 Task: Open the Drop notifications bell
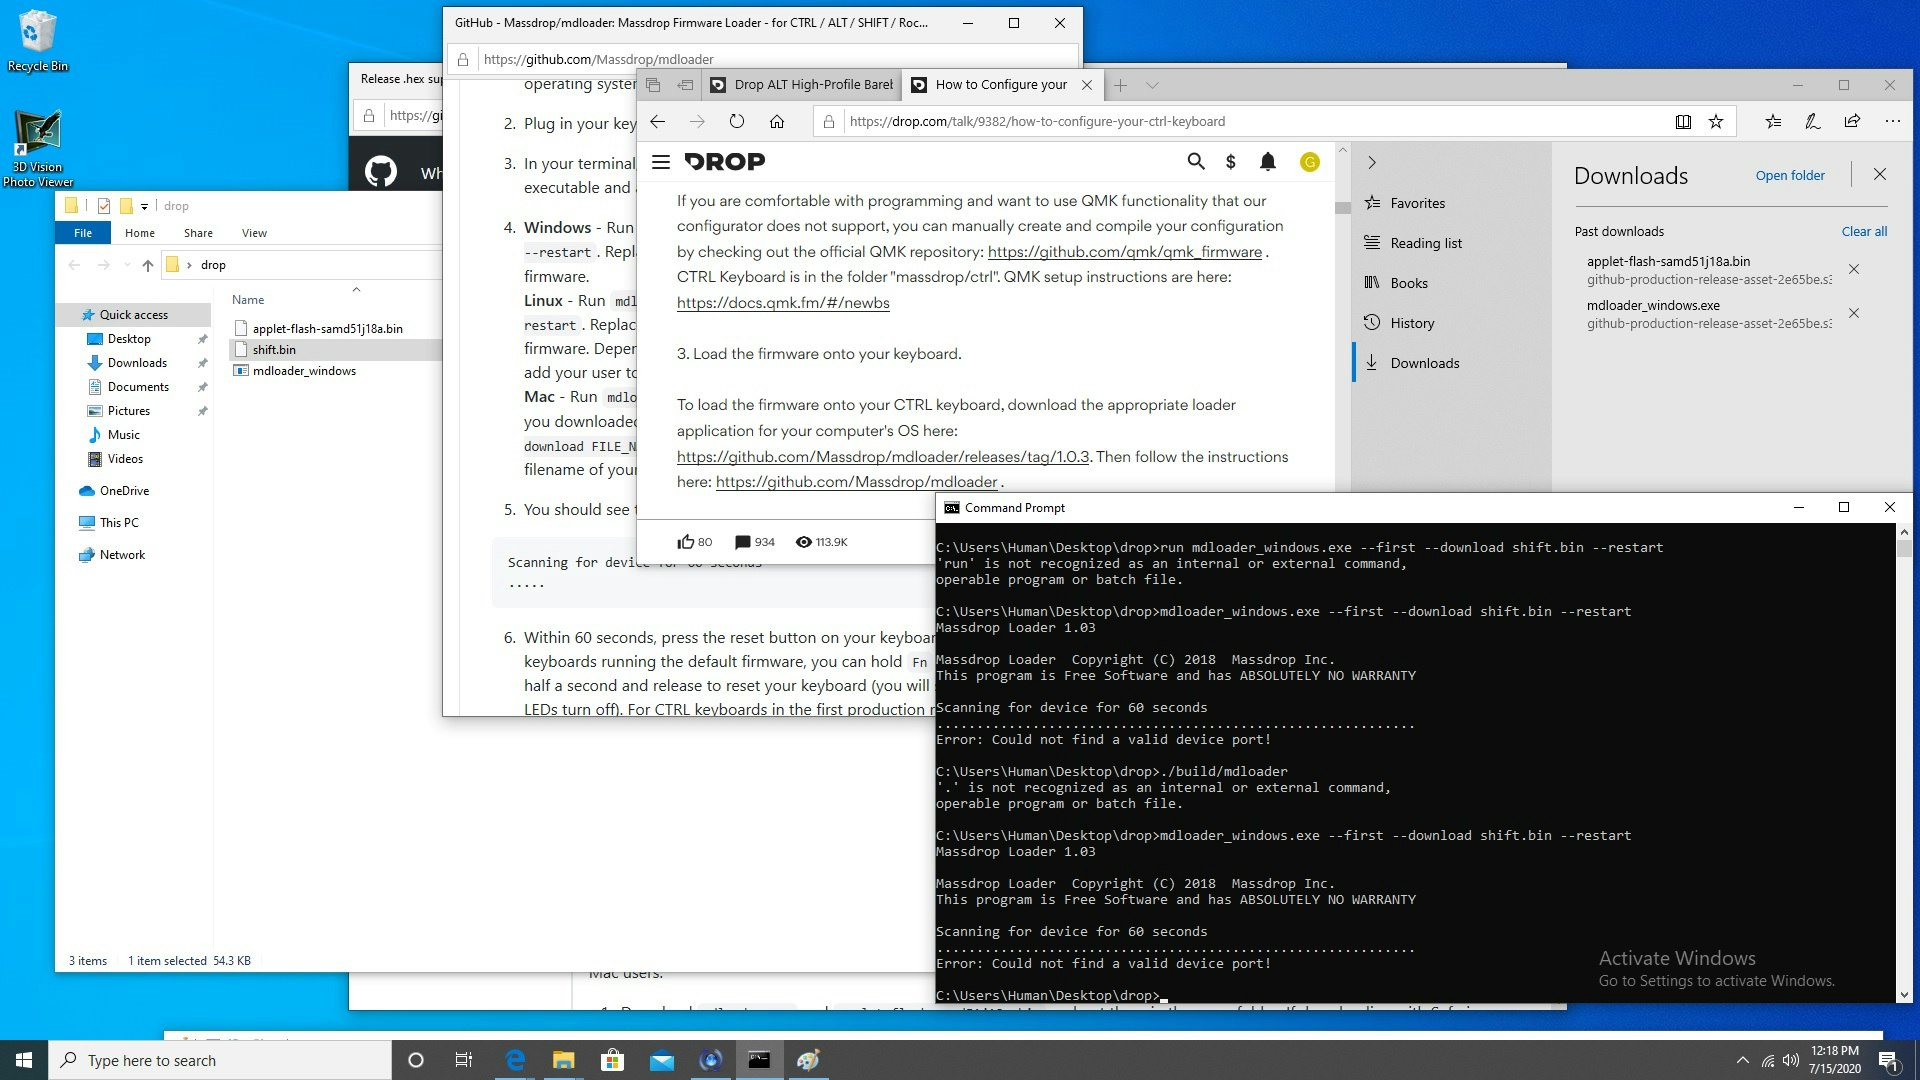[x=1267, y=161]
